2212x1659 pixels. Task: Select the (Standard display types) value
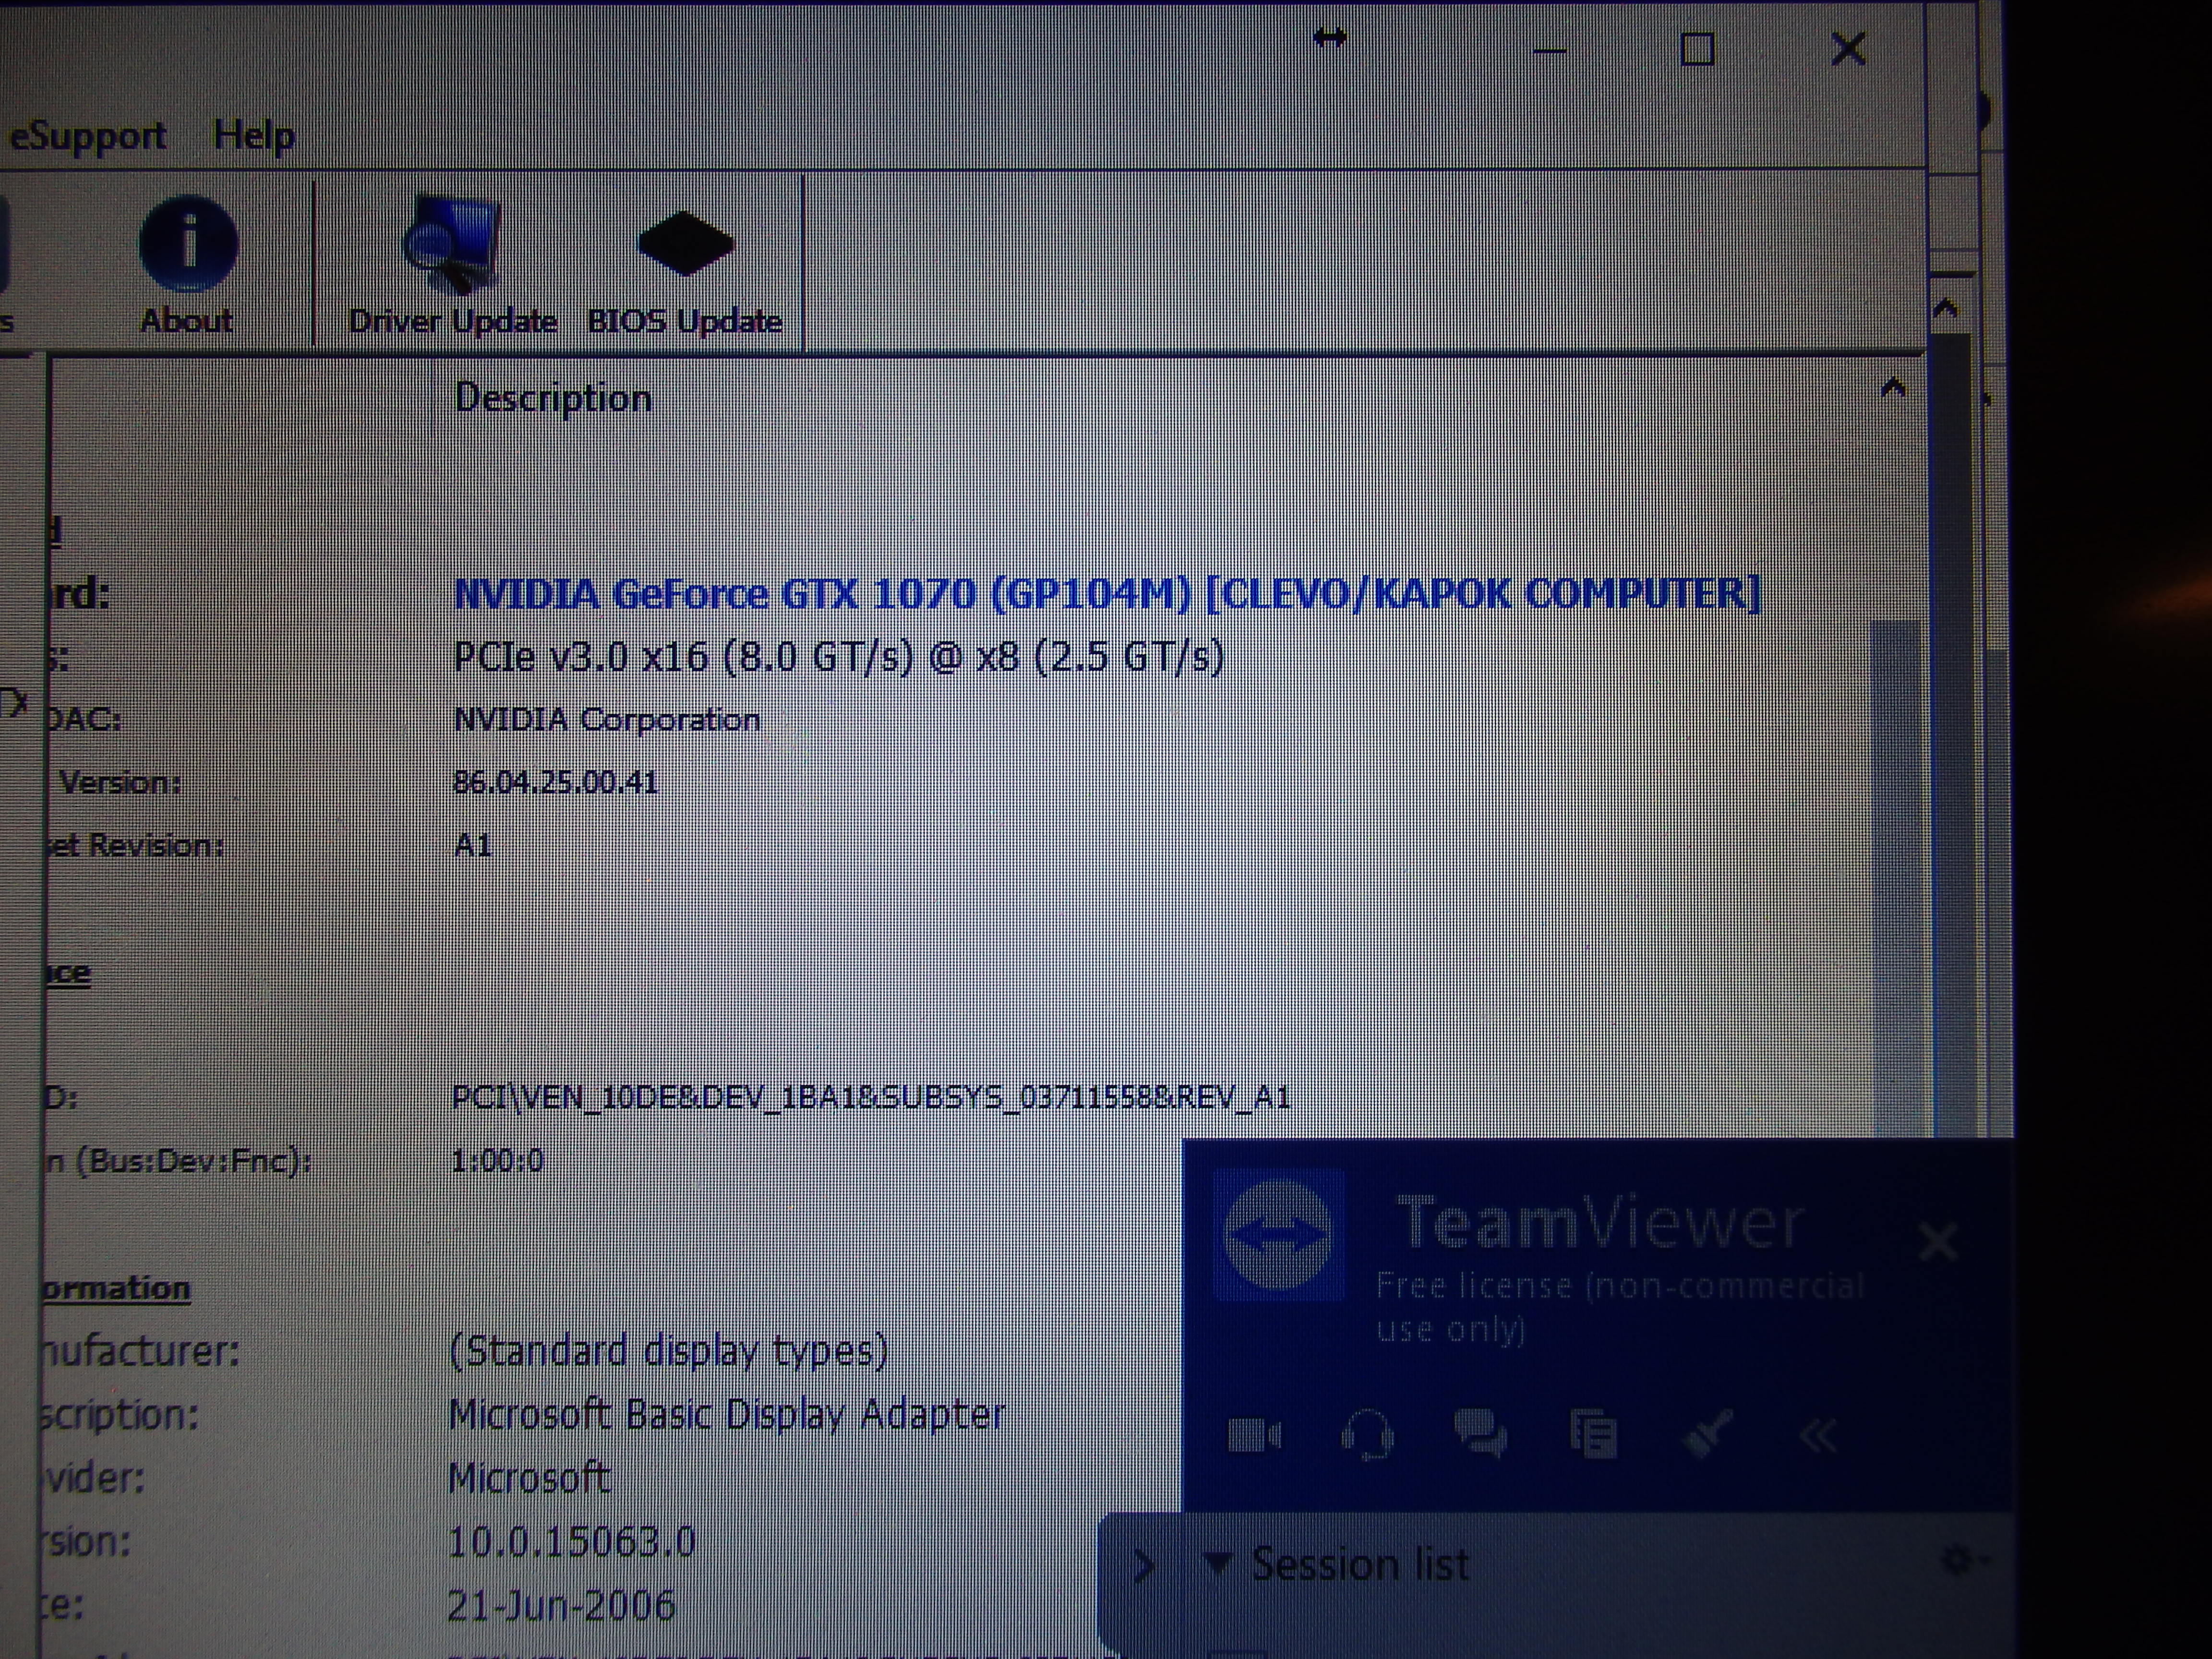pyautogui.click(x=669, y=1351)
